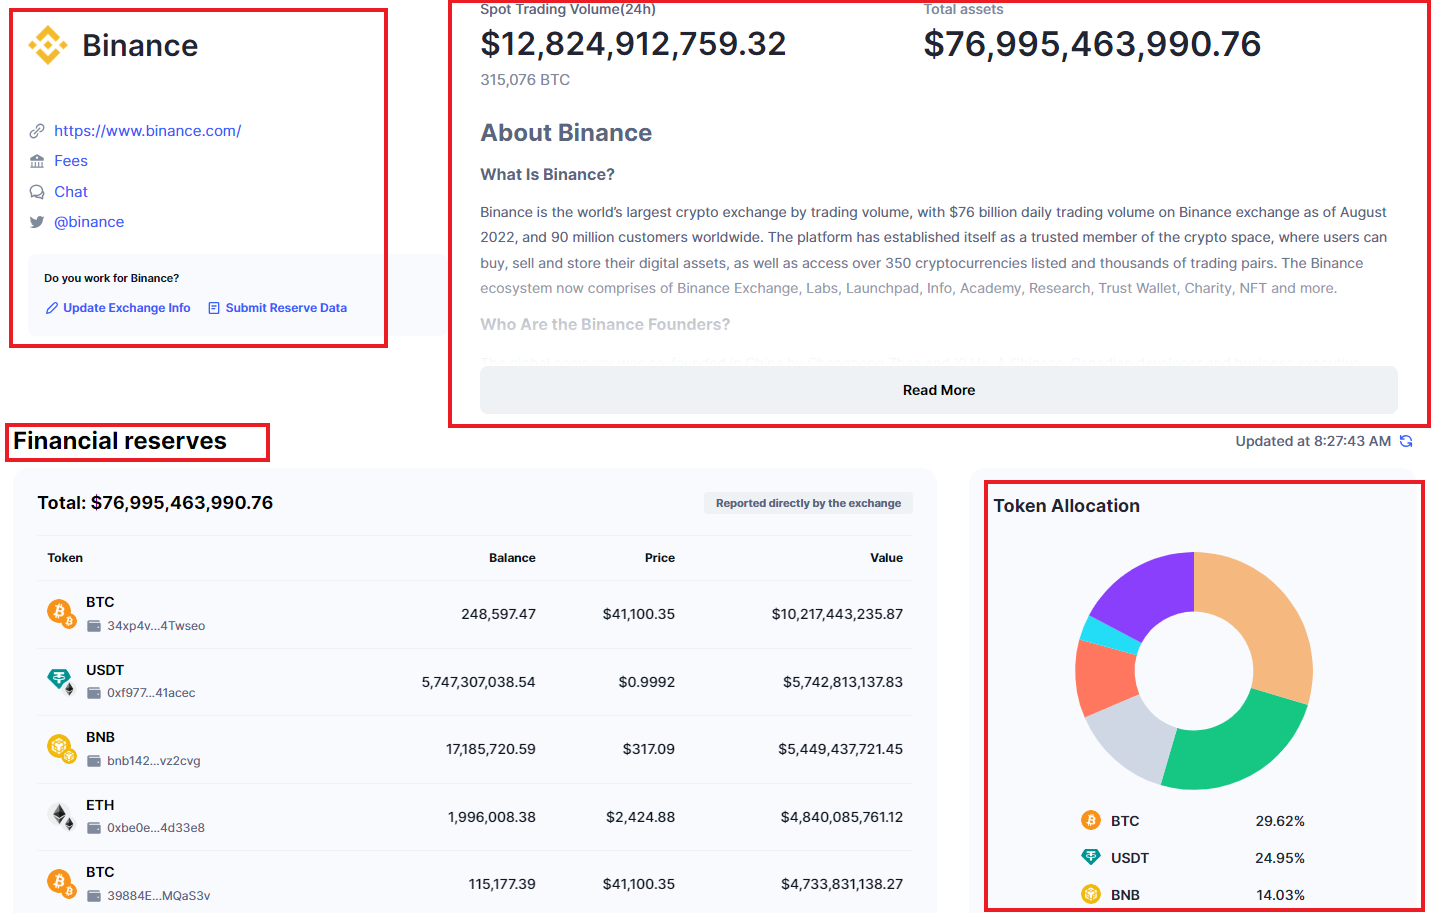Click the Who Are the Binance Founders? heading

pos(605,325)
